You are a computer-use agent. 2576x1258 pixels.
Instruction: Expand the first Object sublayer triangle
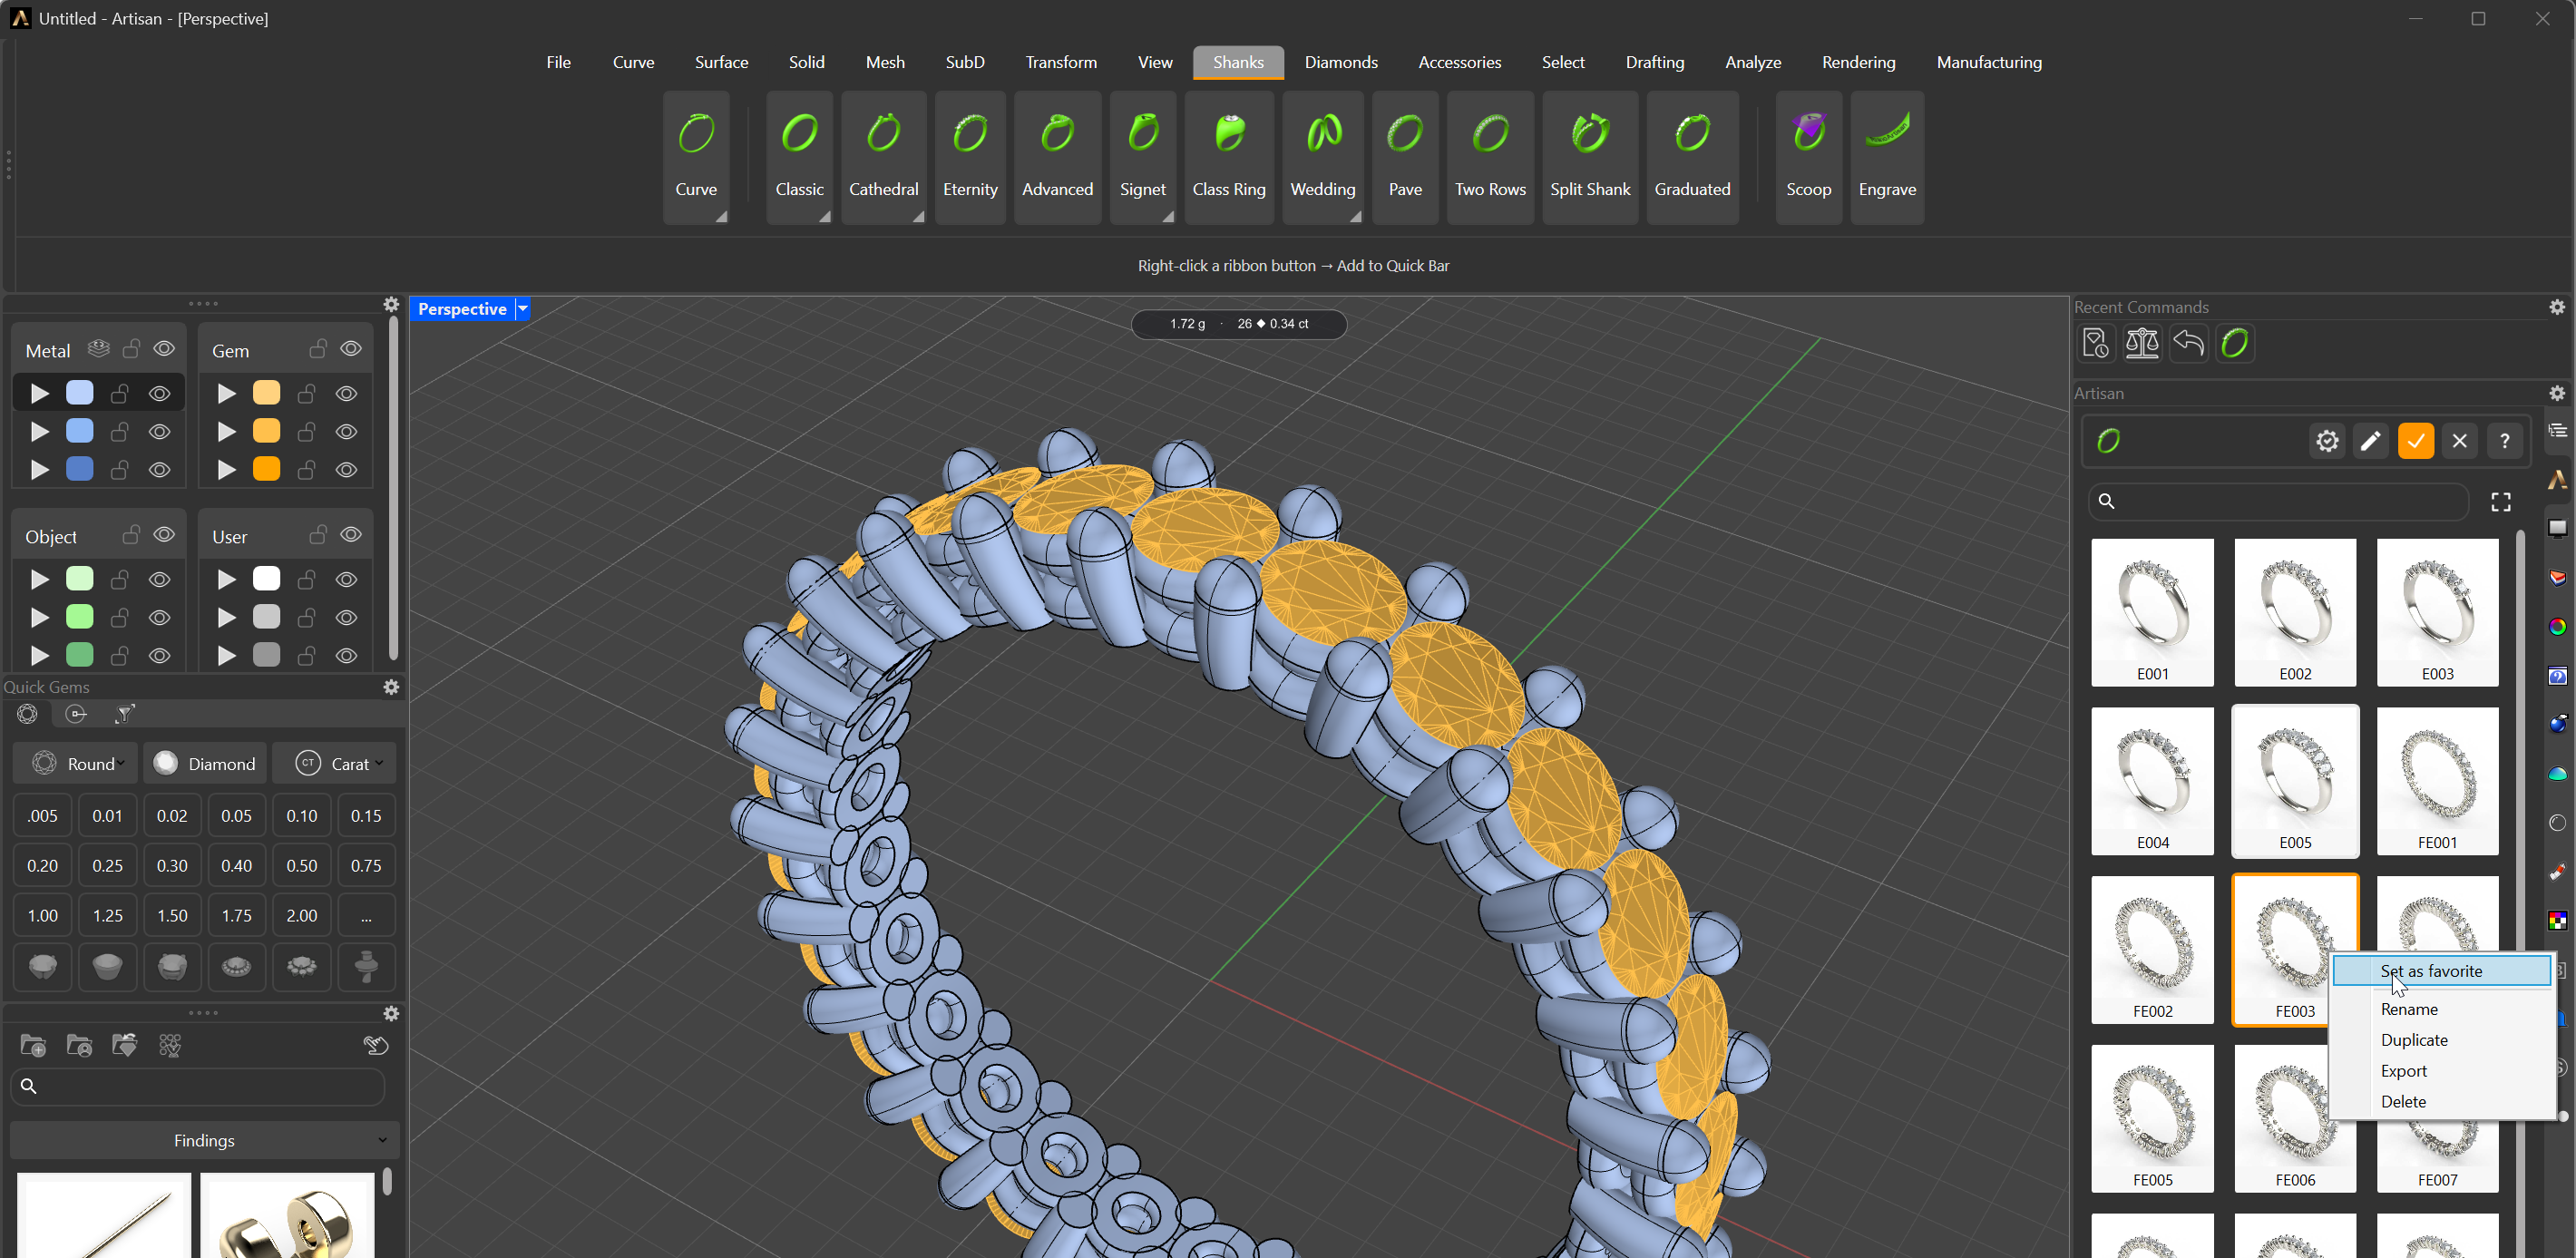tap(39, 580)
